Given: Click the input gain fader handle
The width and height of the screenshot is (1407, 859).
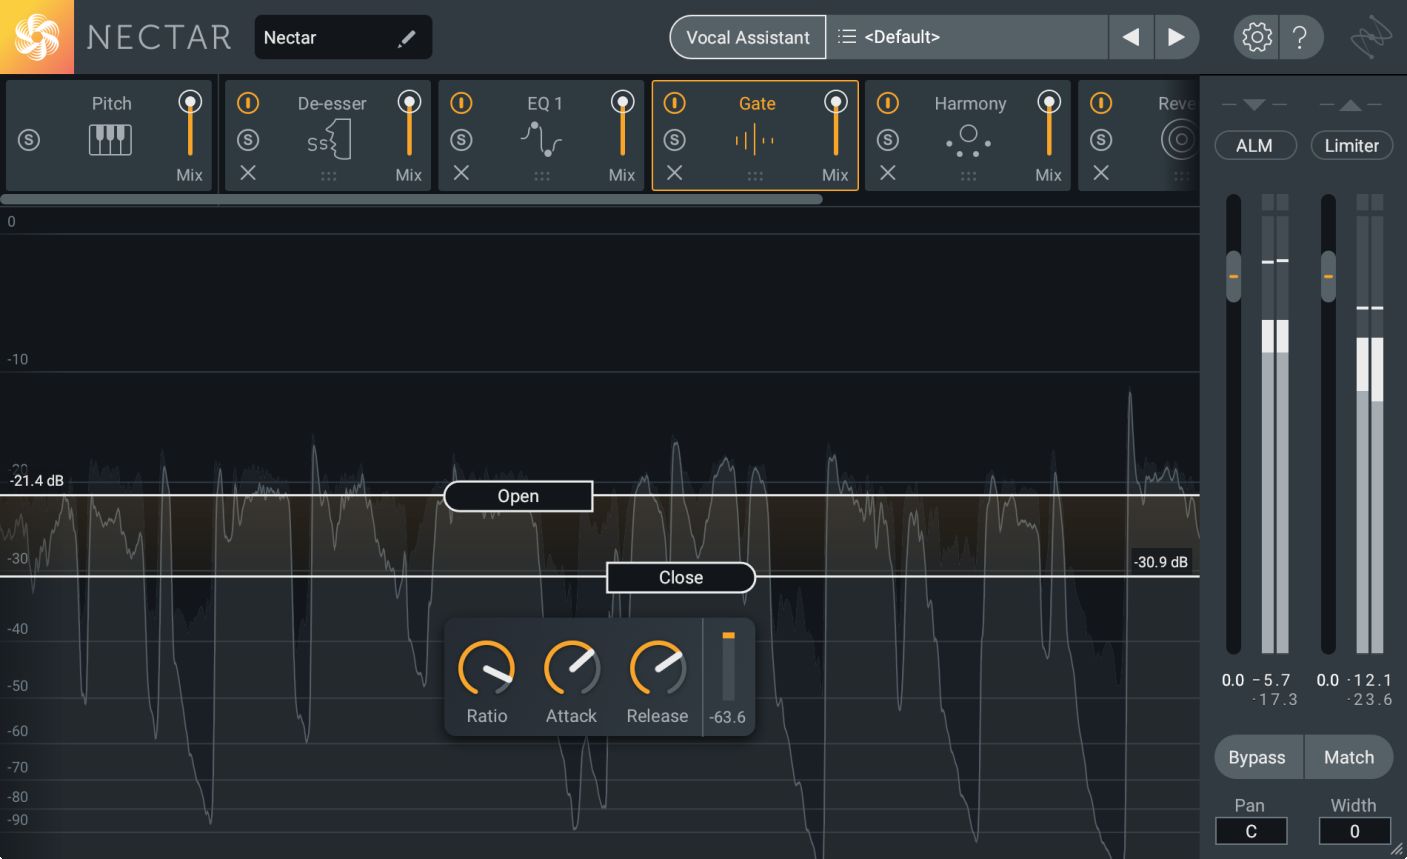Looking at the screenshot, I should (x=1233, y=276).
